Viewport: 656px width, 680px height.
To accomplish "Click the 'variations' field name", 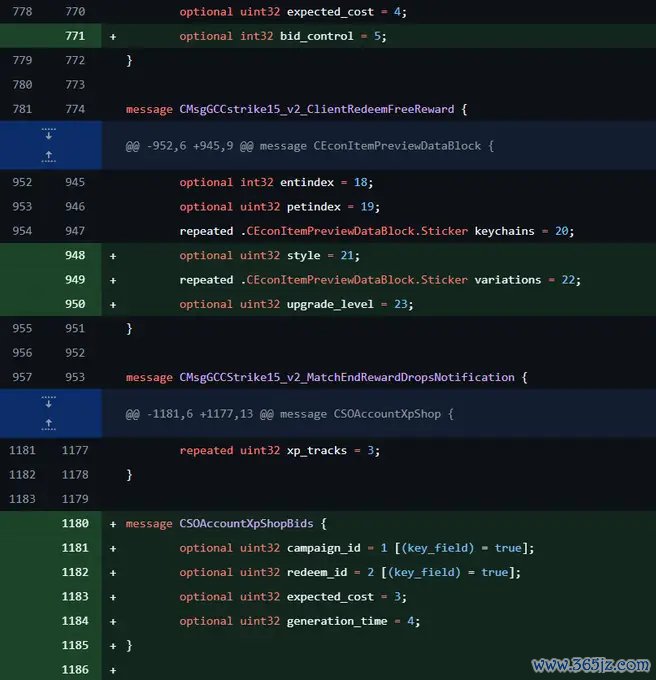I will [x=508, y=280].
